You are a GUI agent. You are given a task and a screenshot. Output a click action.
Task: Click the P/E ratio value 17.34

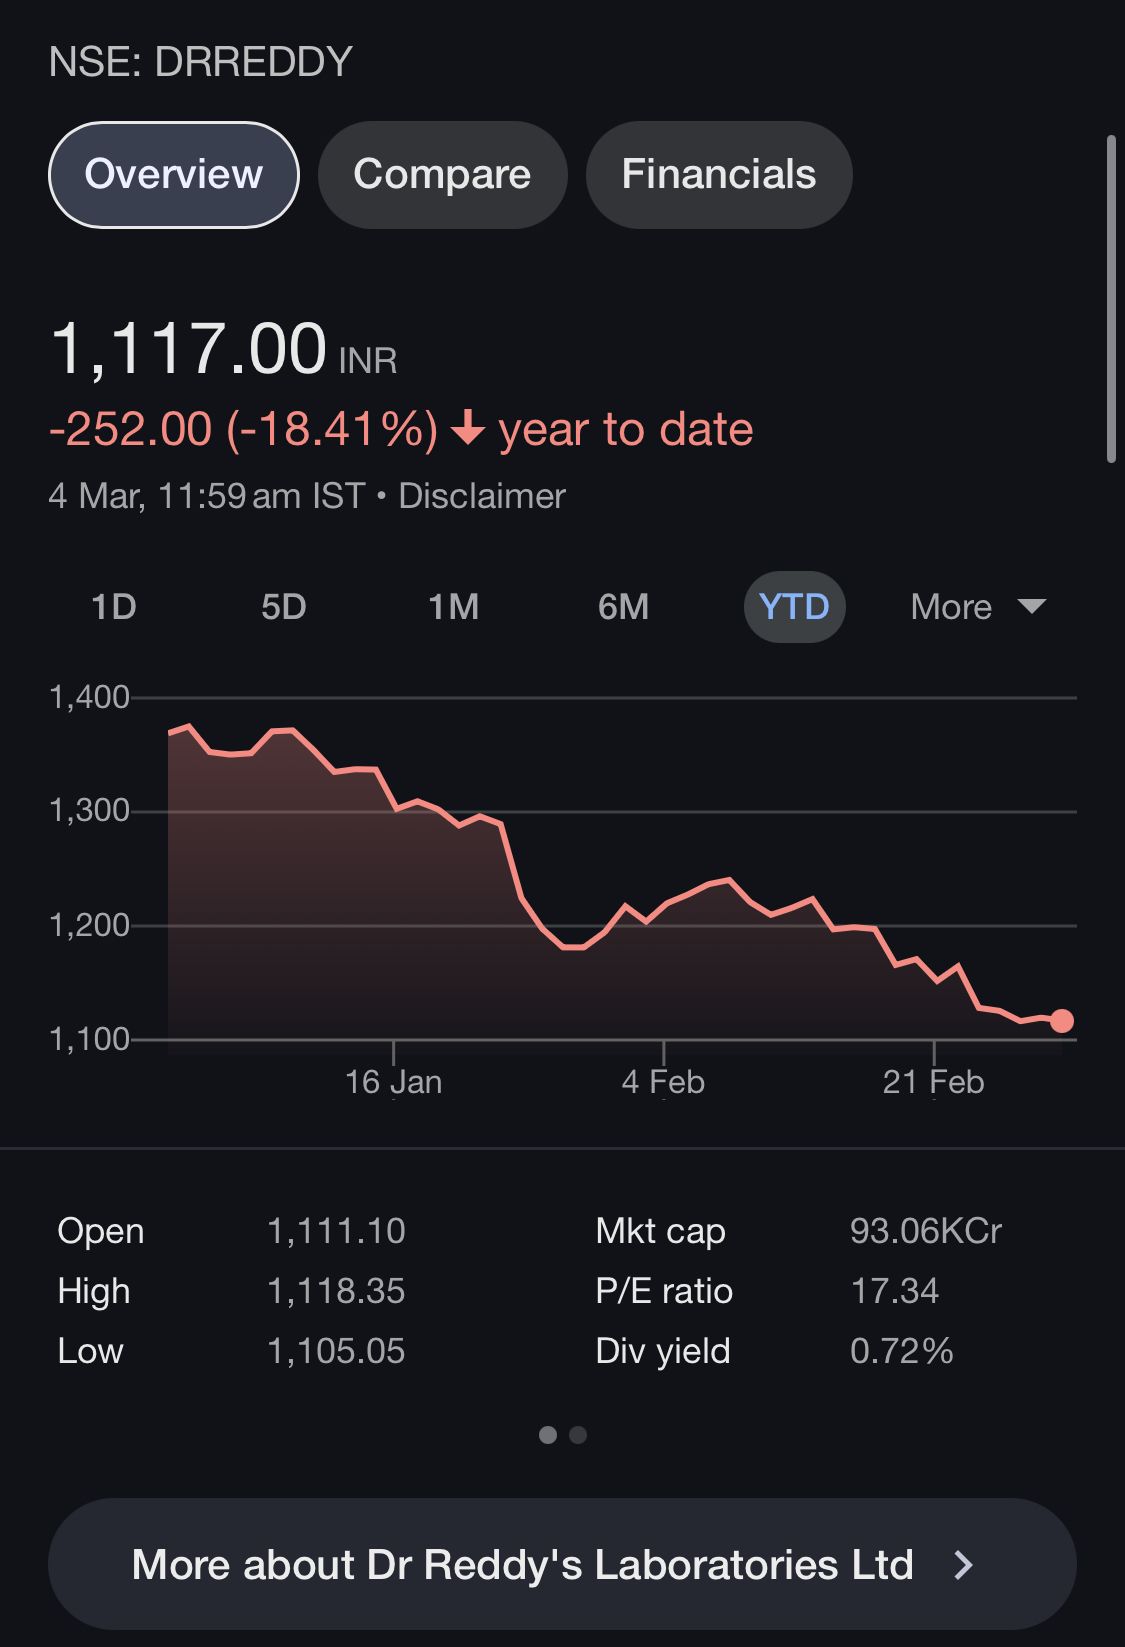pyautogui.click(x=894, y=1291)
